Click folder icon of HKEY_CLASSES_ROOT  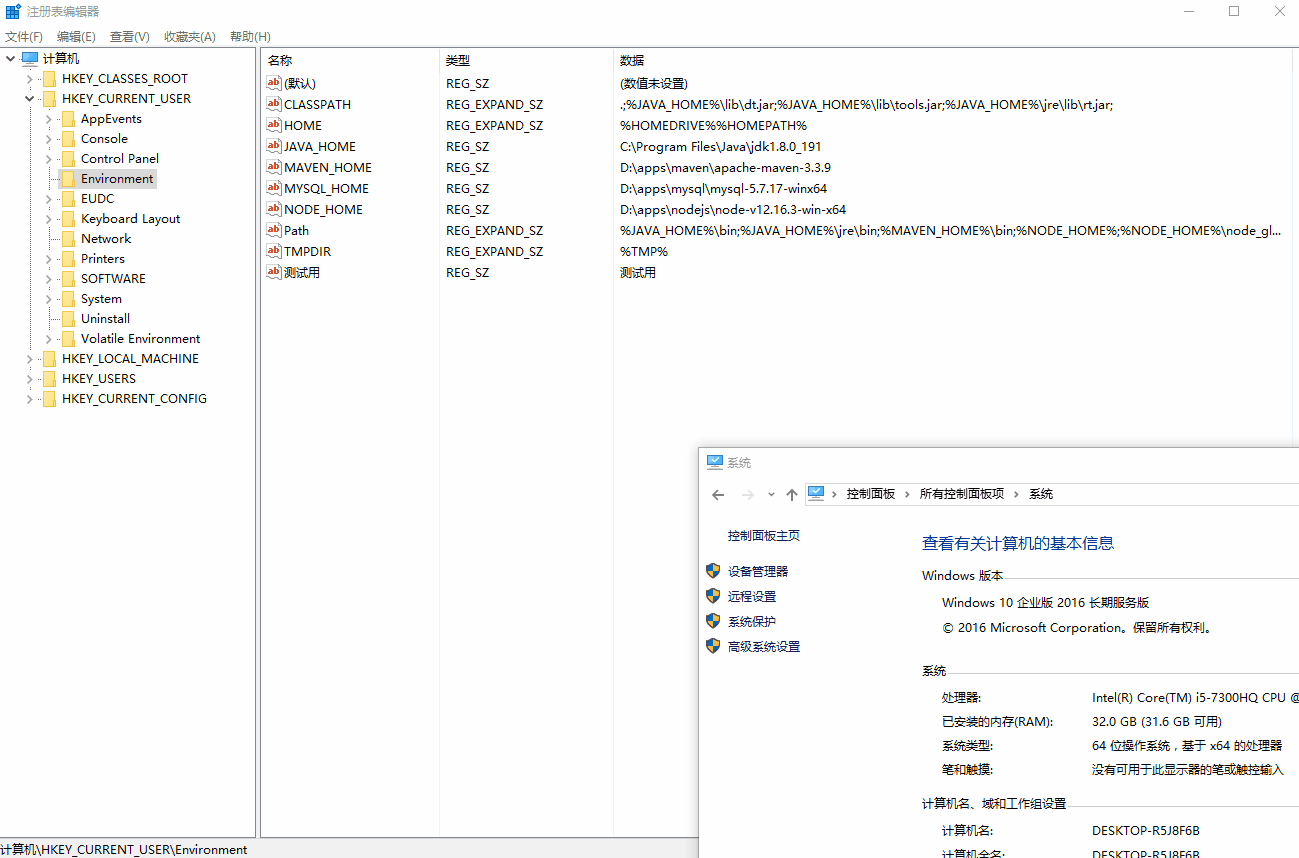[x=49, y=79]
